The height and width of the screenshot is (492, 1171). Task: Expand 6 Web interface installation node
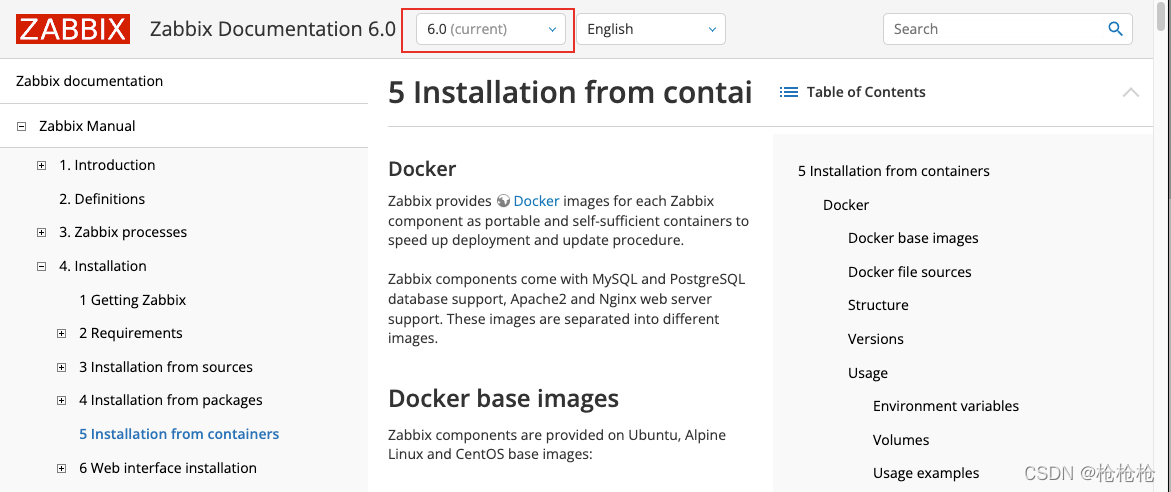62,469
